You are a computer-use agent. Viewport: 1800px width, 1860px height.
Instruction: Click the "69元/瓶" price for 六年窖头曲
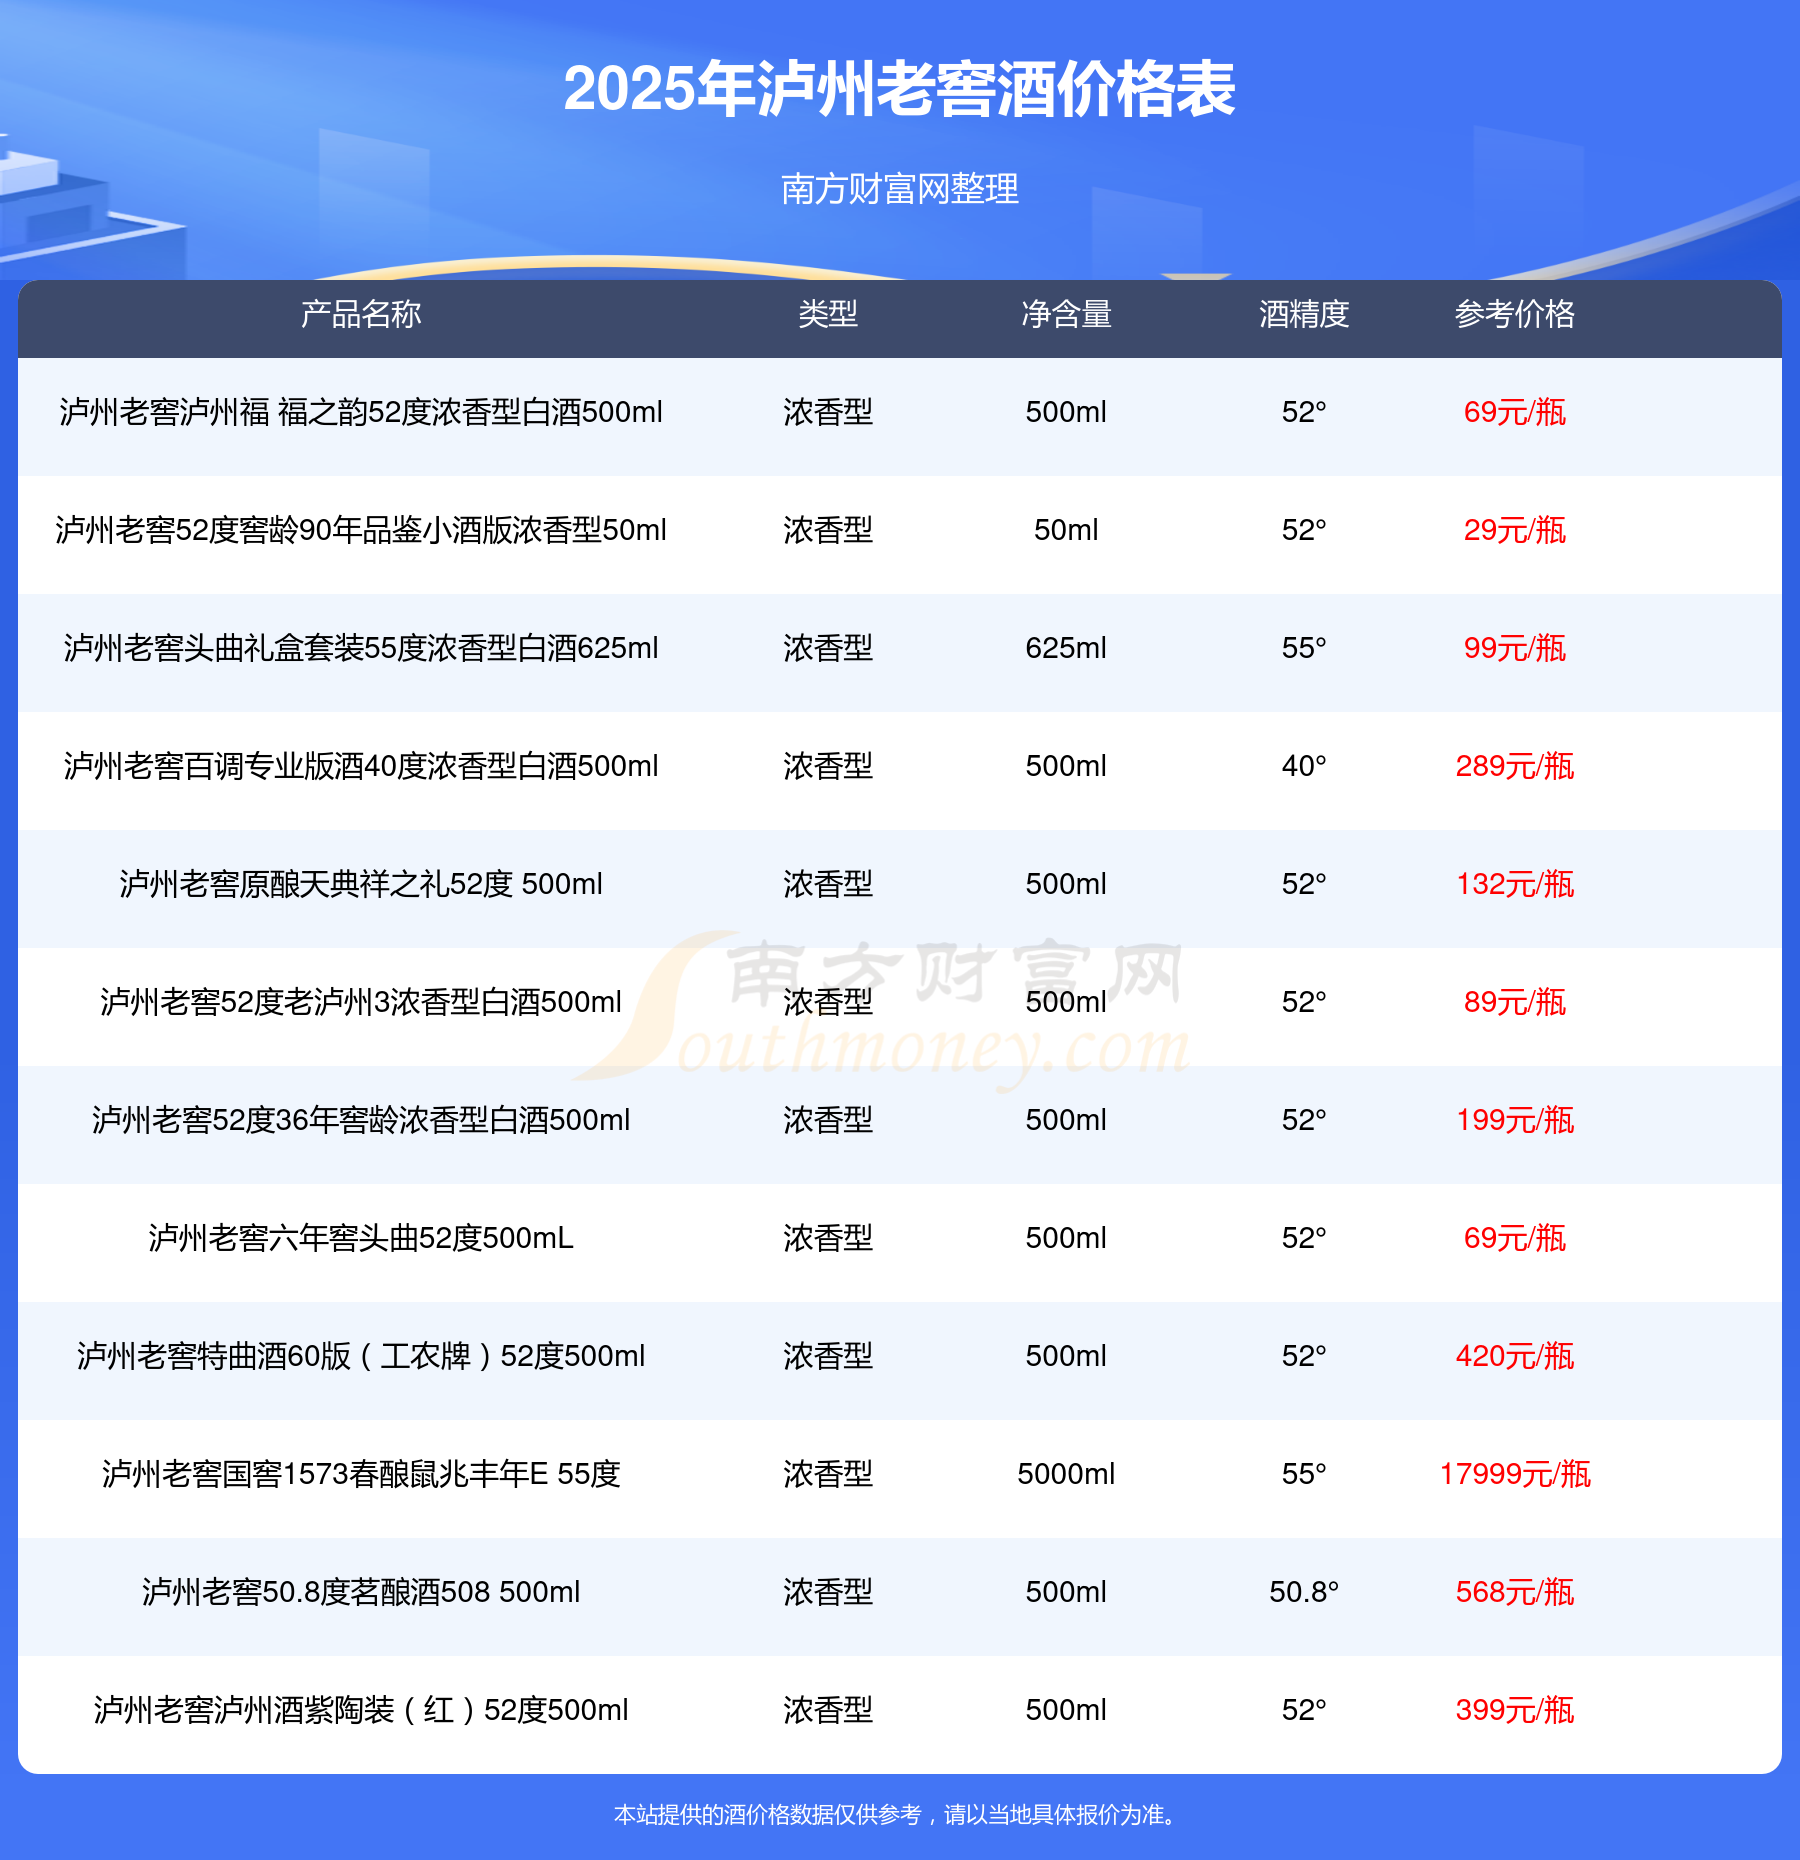point(1515,1238)
